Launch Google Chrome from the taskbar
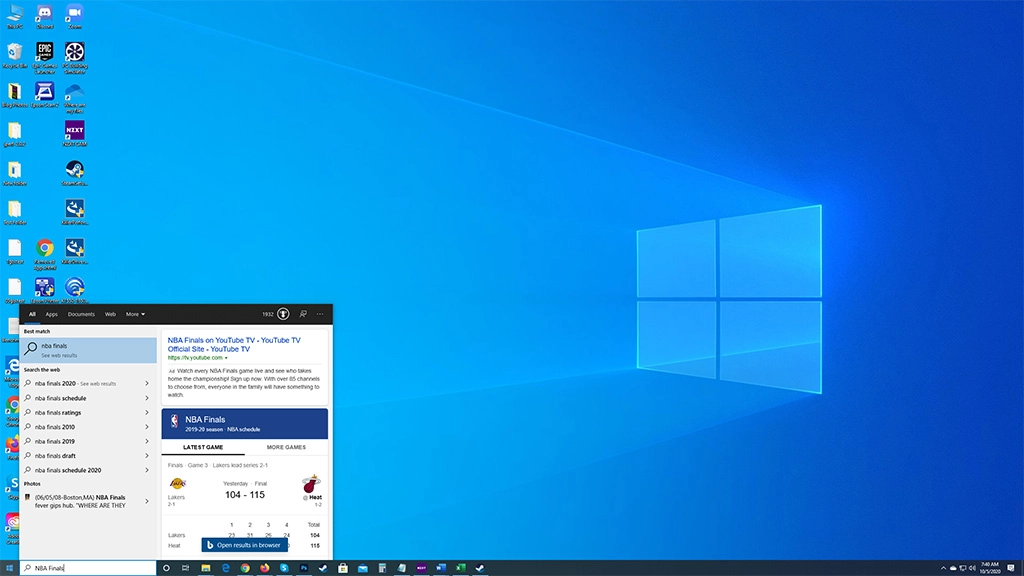The height and width of the screenshot is (576, 1024). point(245,568)
